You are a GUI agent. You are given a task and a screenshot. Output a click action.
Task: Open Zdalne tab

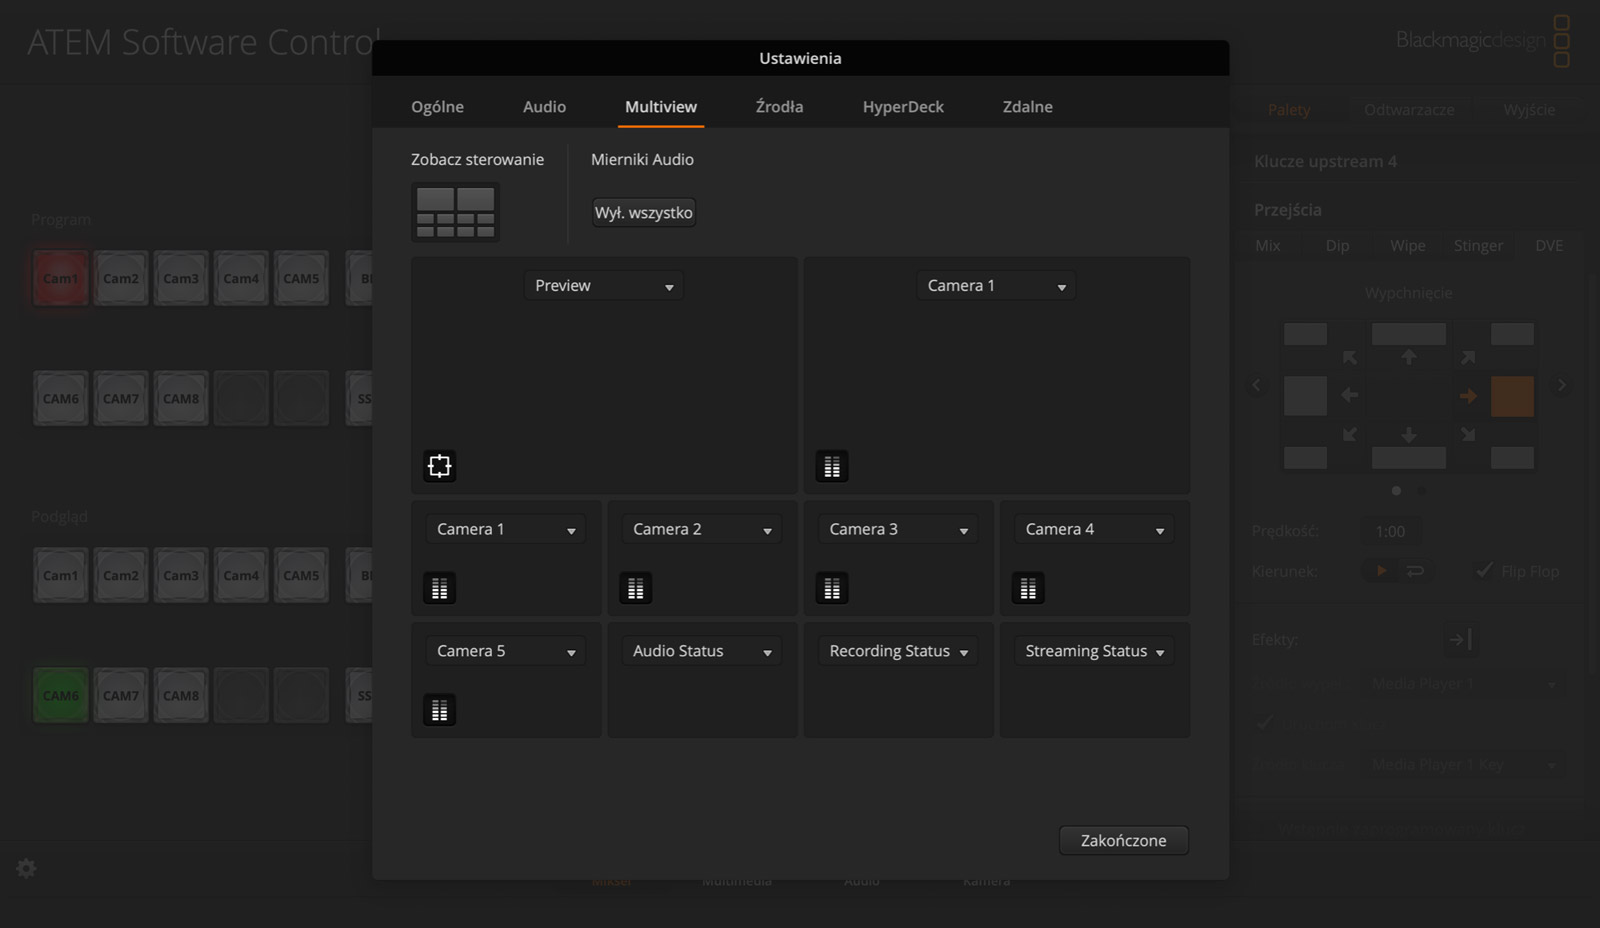click(x=1027, y=107)
